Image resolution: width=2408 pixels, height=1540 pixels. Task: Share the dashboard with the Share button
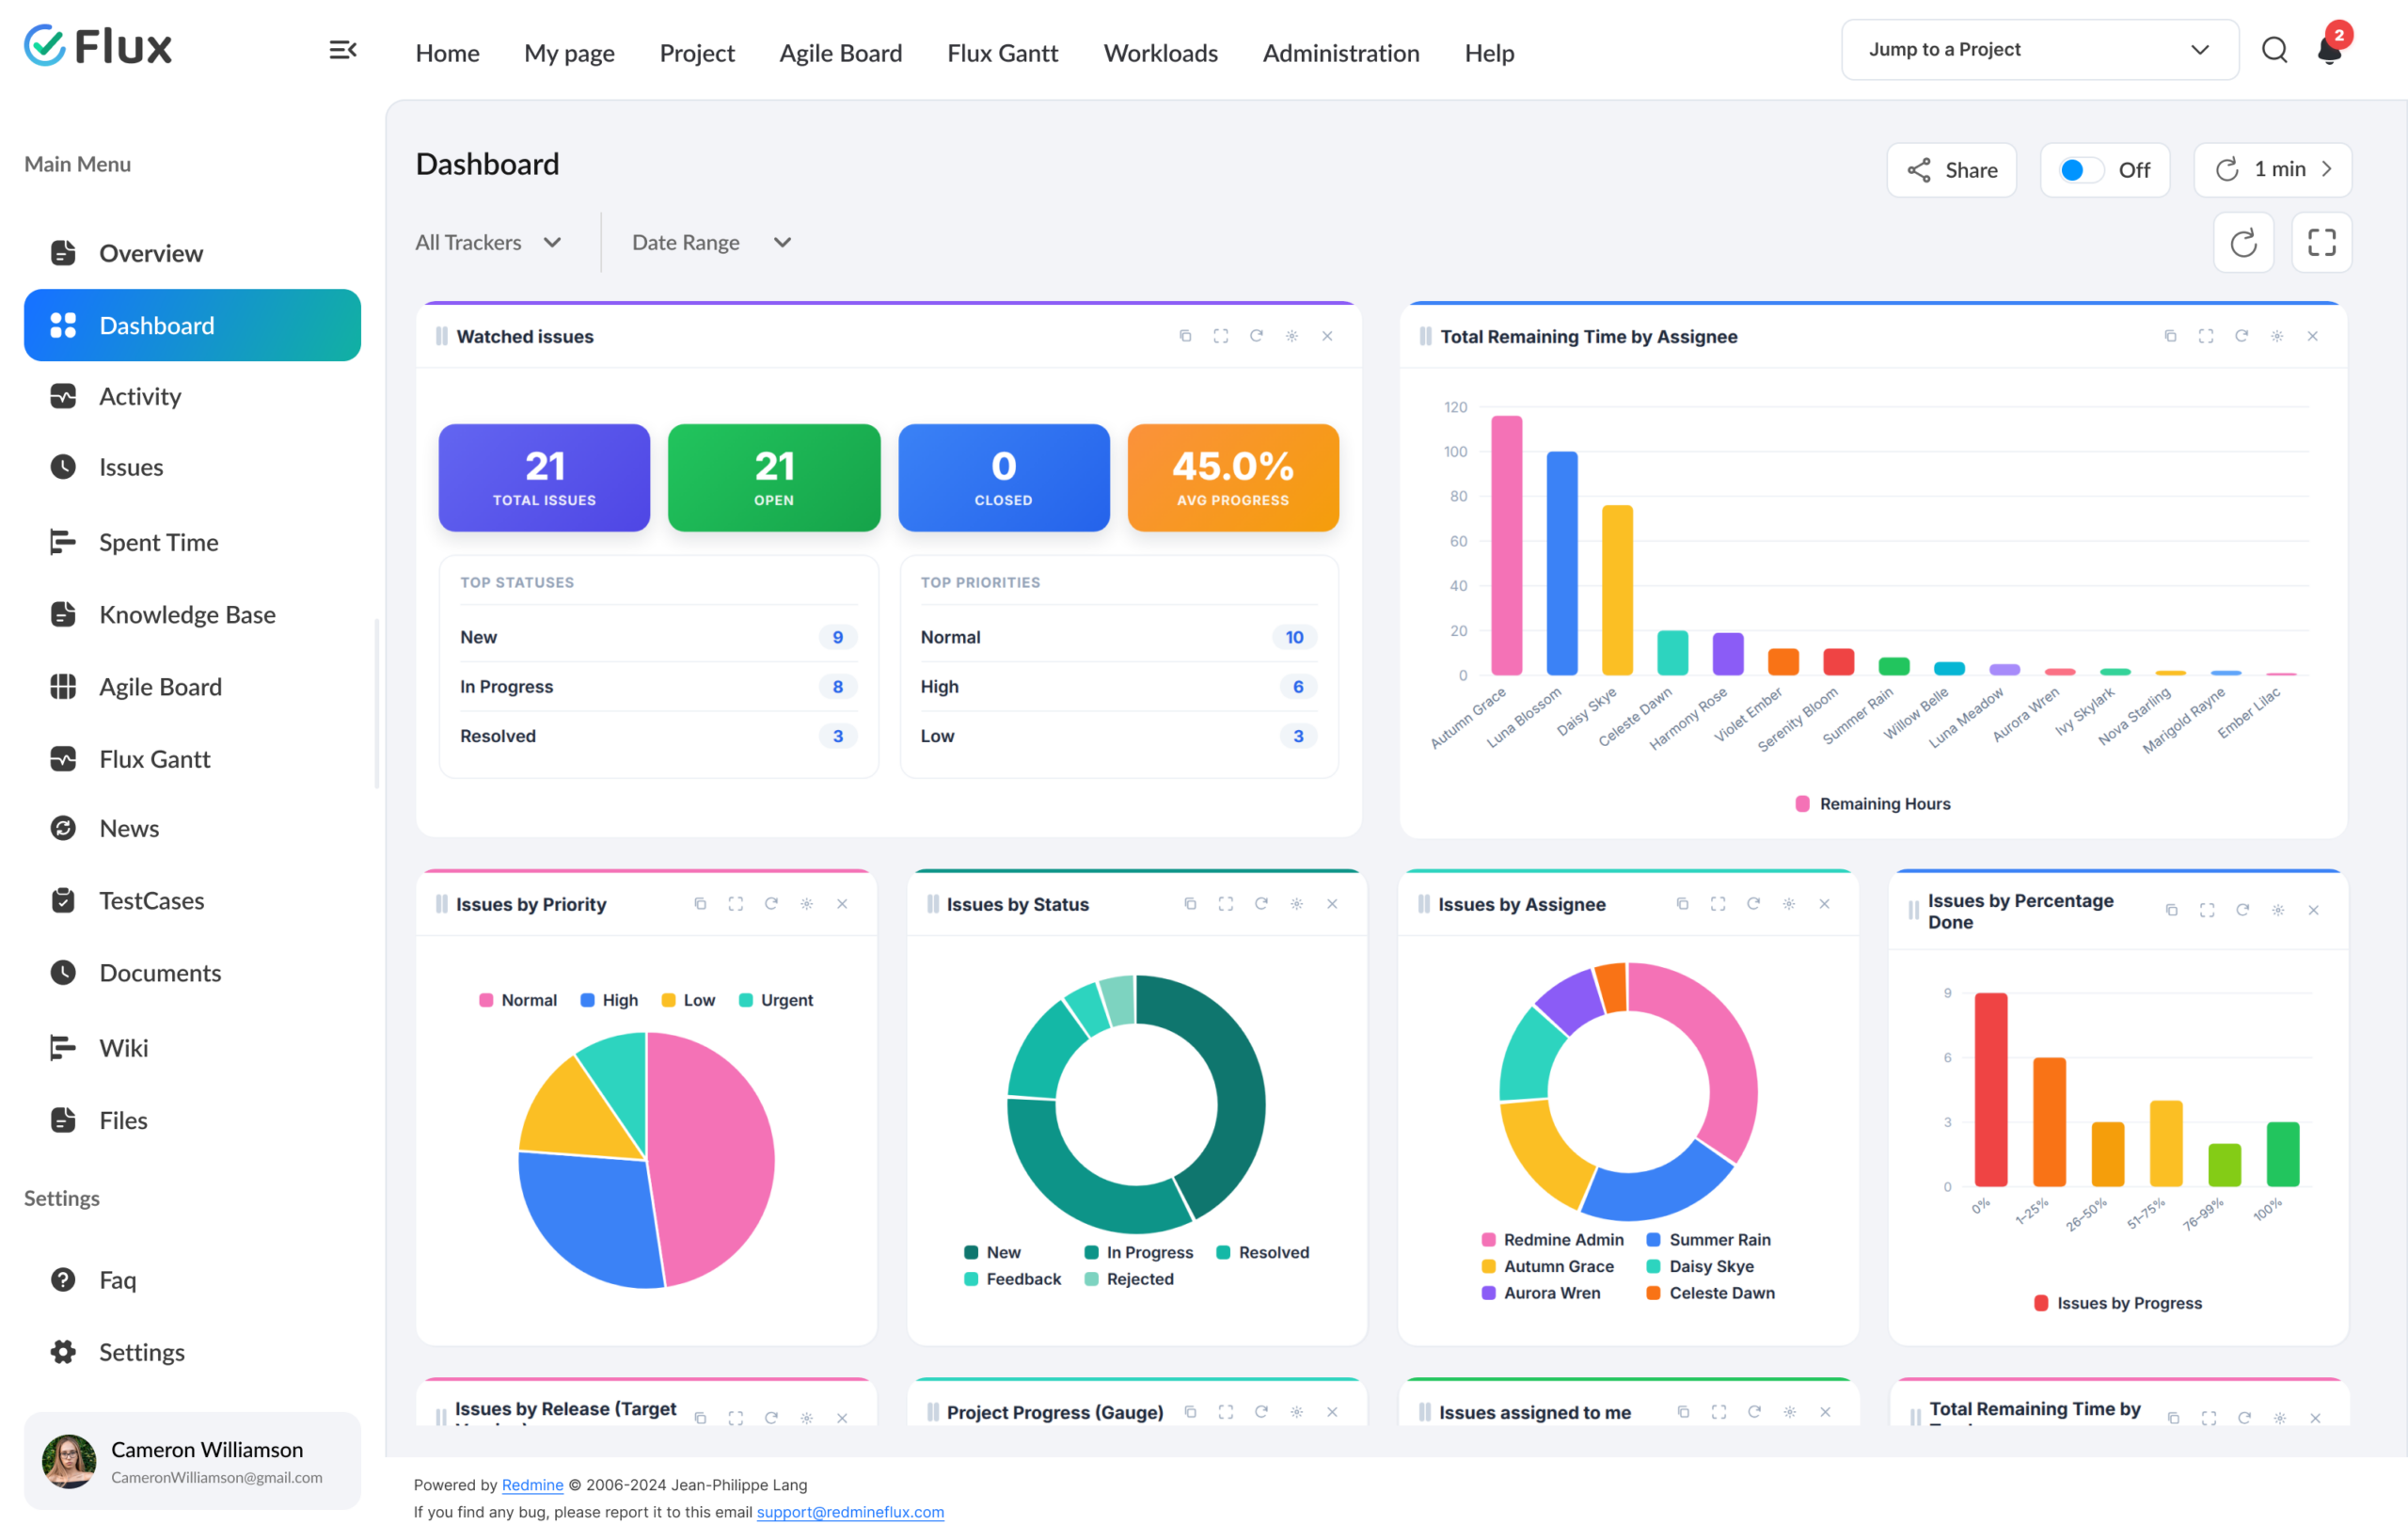coord(1951,170)
